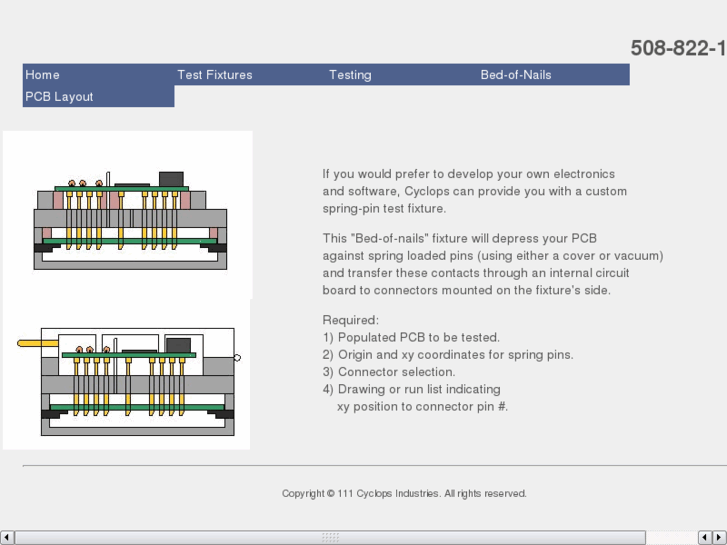Click 'Origin and xy coordinates for spring pins'
The width and height of the screenshot is (727, 545).
(x=455, y=355)
